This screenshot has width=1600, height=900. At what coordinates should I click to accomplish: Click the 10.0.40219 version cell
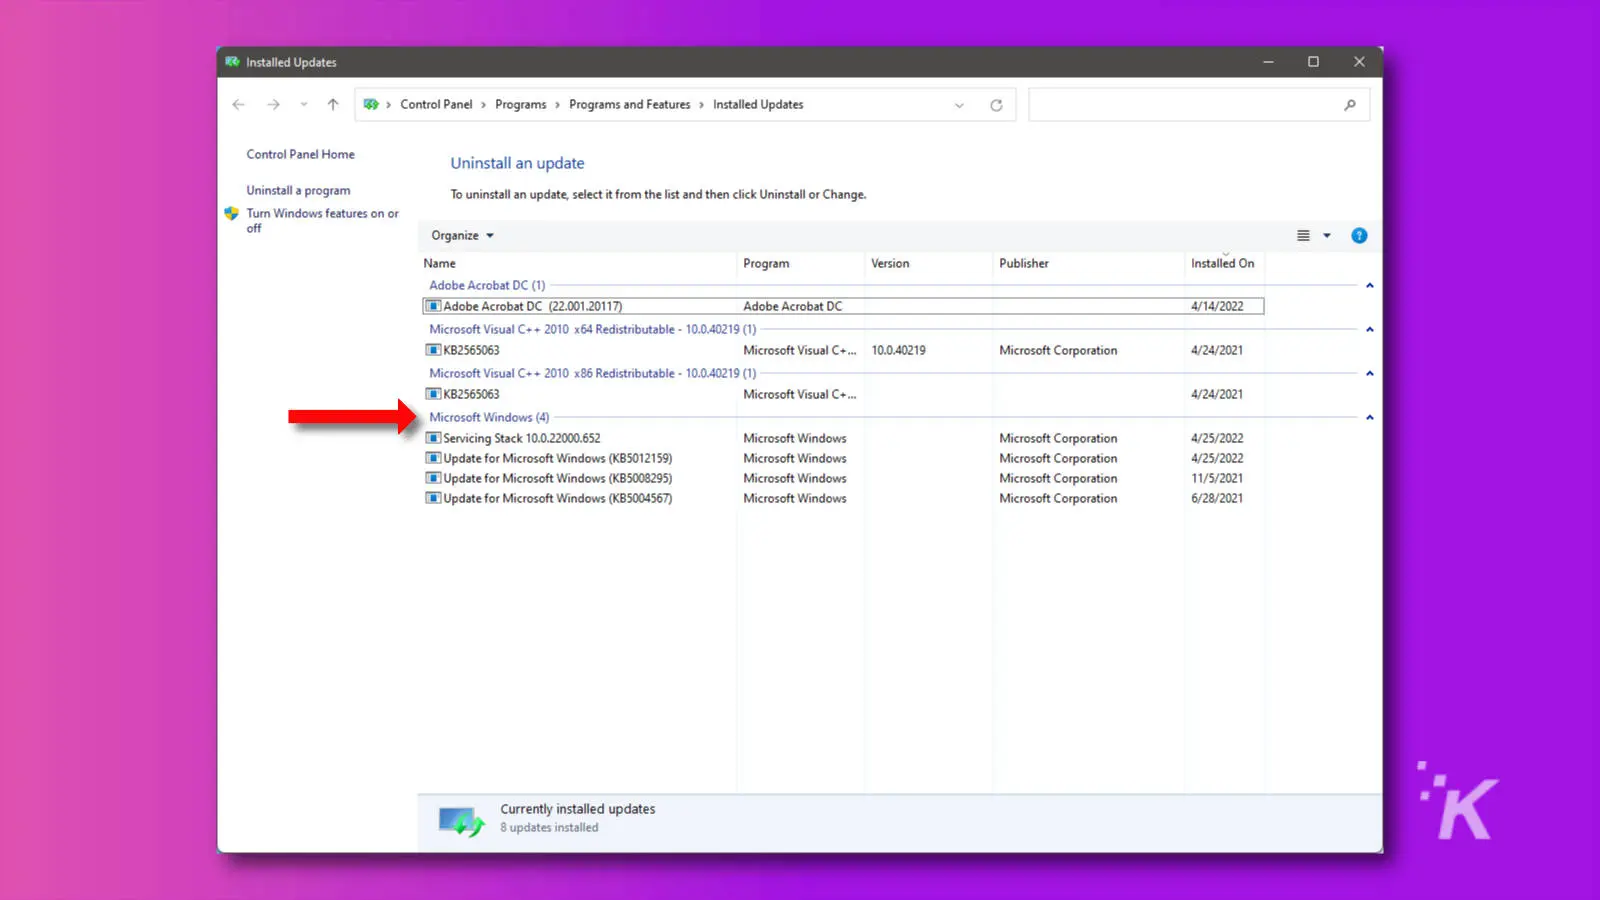pyautogui.click(x=898, y=350)
